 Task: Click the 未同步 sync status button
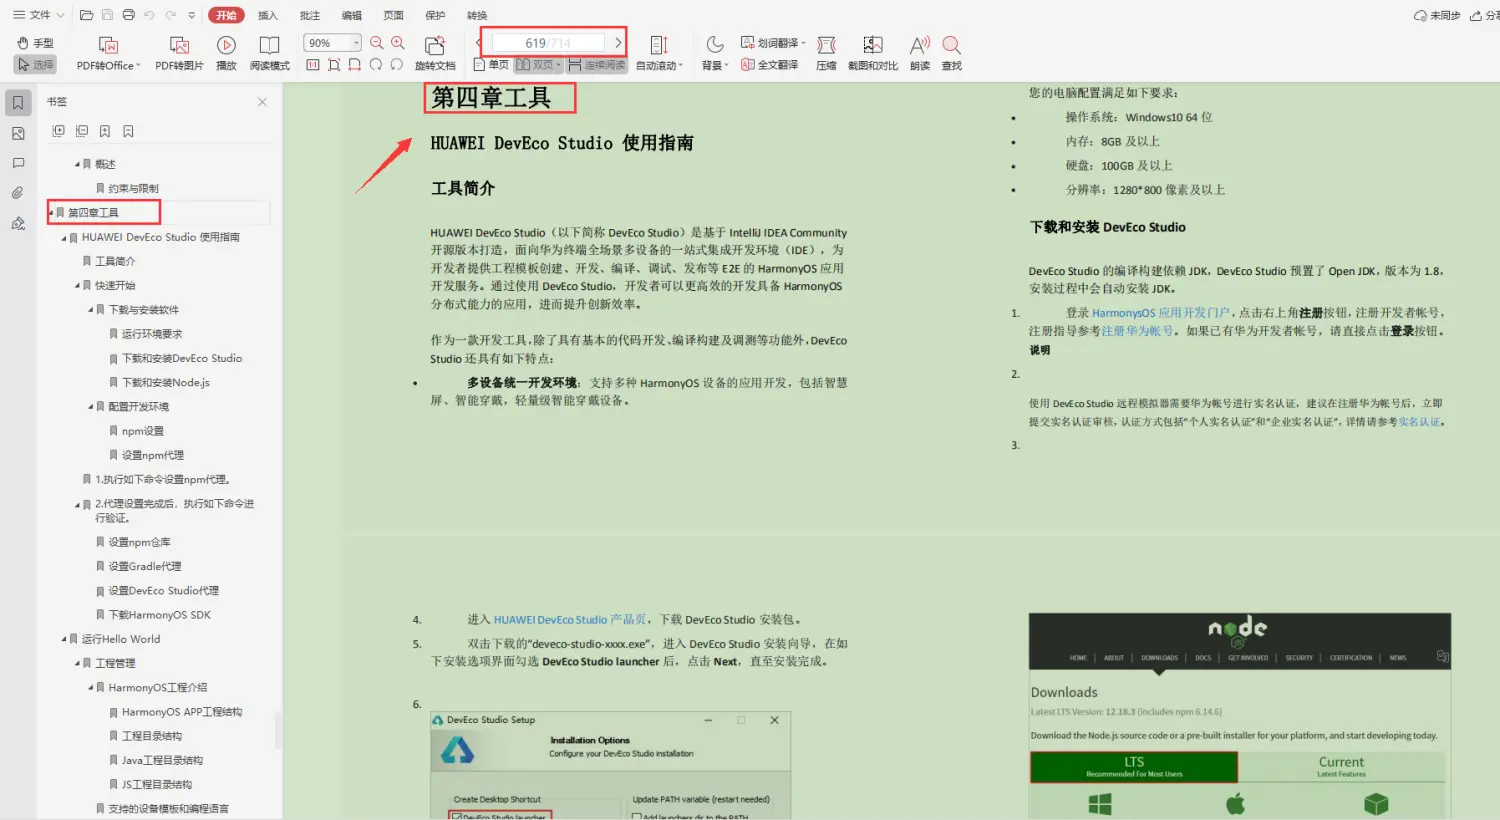[1437, 15]
